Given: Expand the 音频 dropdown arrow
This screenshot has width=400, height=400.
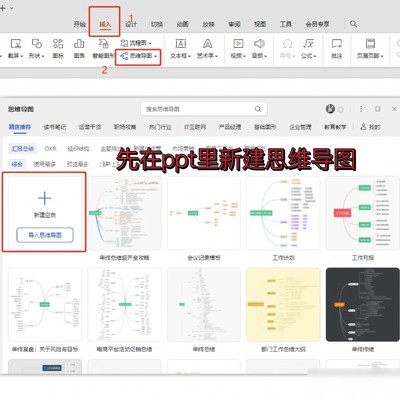Looking at the screenshot, I should point(266,56).
